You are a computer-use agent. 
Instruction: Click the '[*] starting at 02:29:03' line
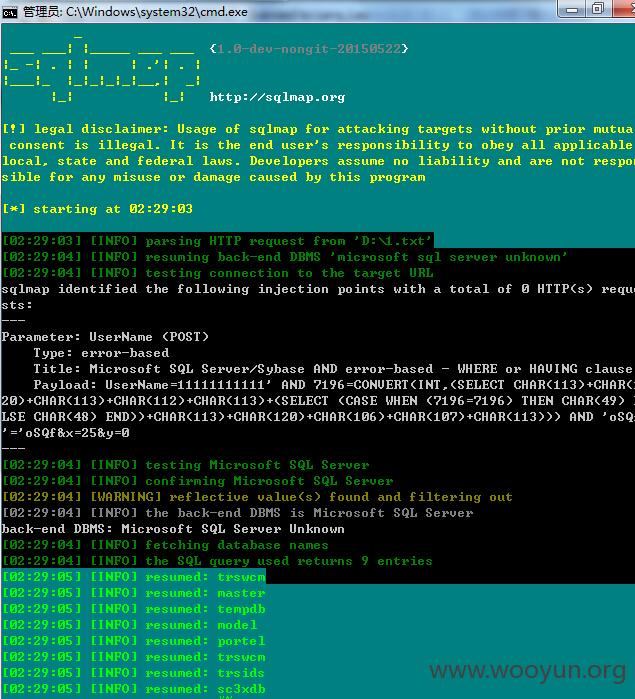pyautogui.click(x=97, y=209)
